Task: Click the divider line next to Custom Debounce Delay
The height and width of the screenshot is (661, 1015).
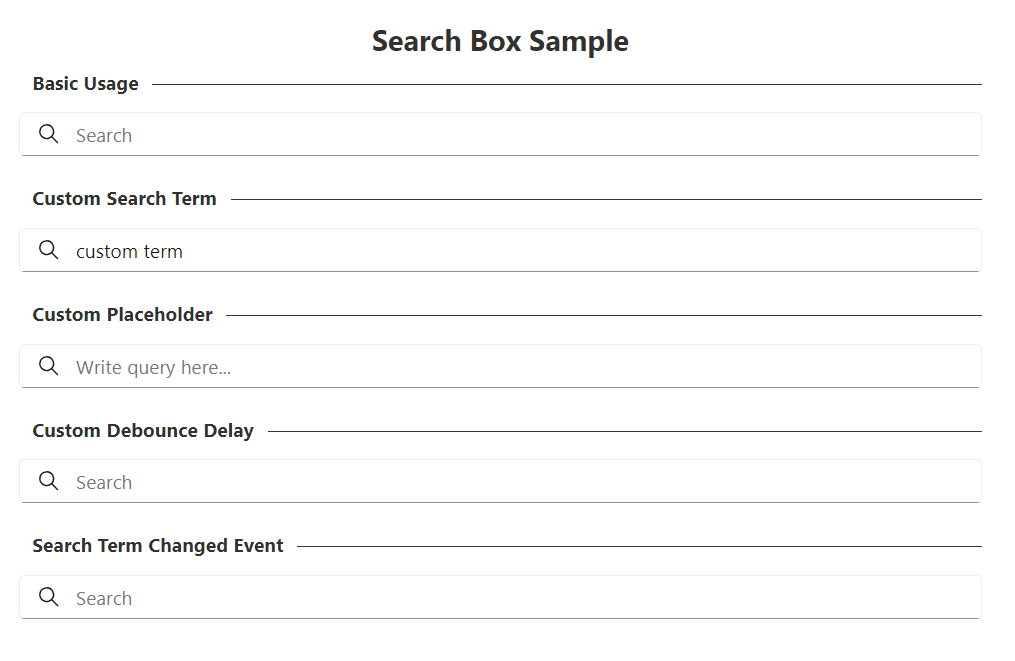Action: tap(624, 432)
